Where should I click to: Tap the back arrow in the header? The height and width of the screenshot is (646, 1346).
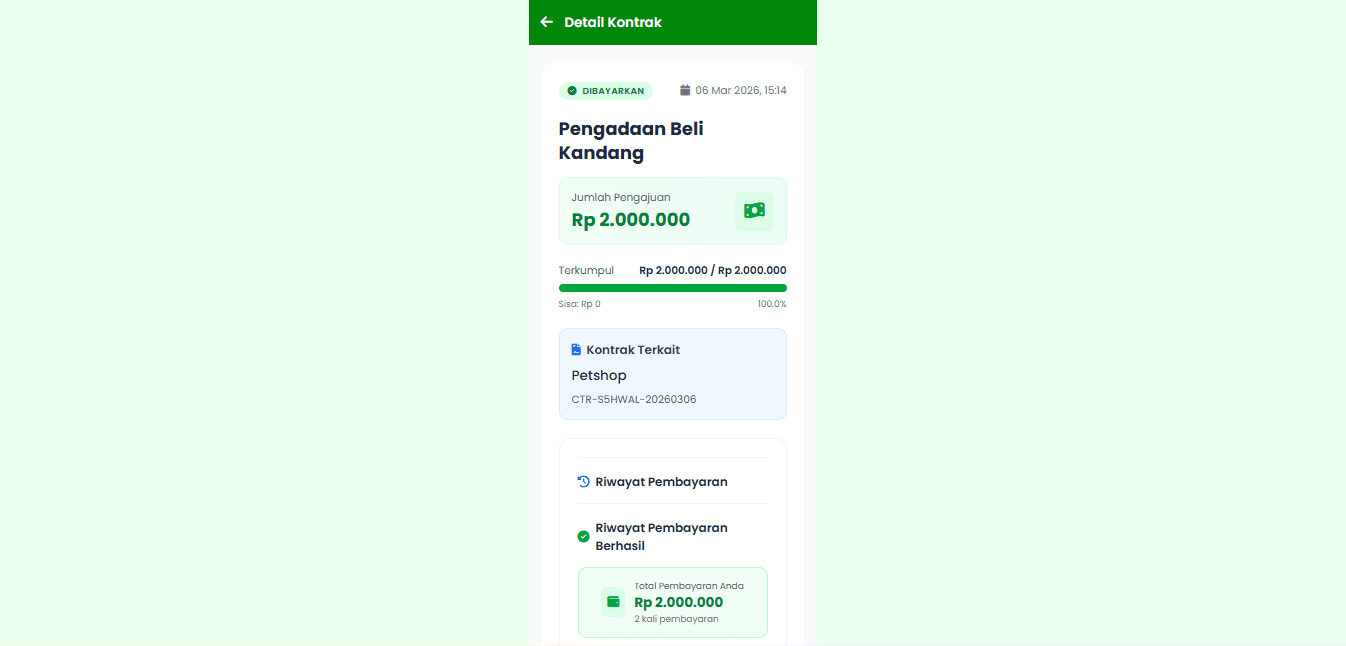tap(546, 21)
